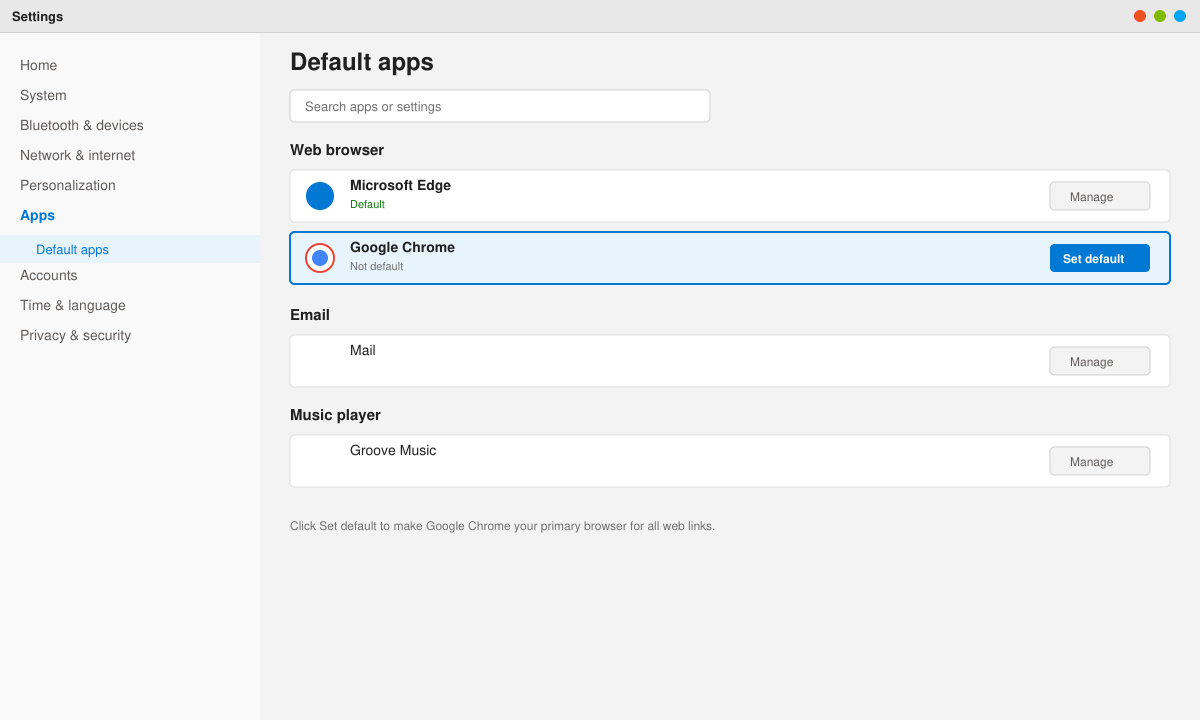Open Manage for the Mail app
The image size is (1200, 720).
(x=1100, y=361)
